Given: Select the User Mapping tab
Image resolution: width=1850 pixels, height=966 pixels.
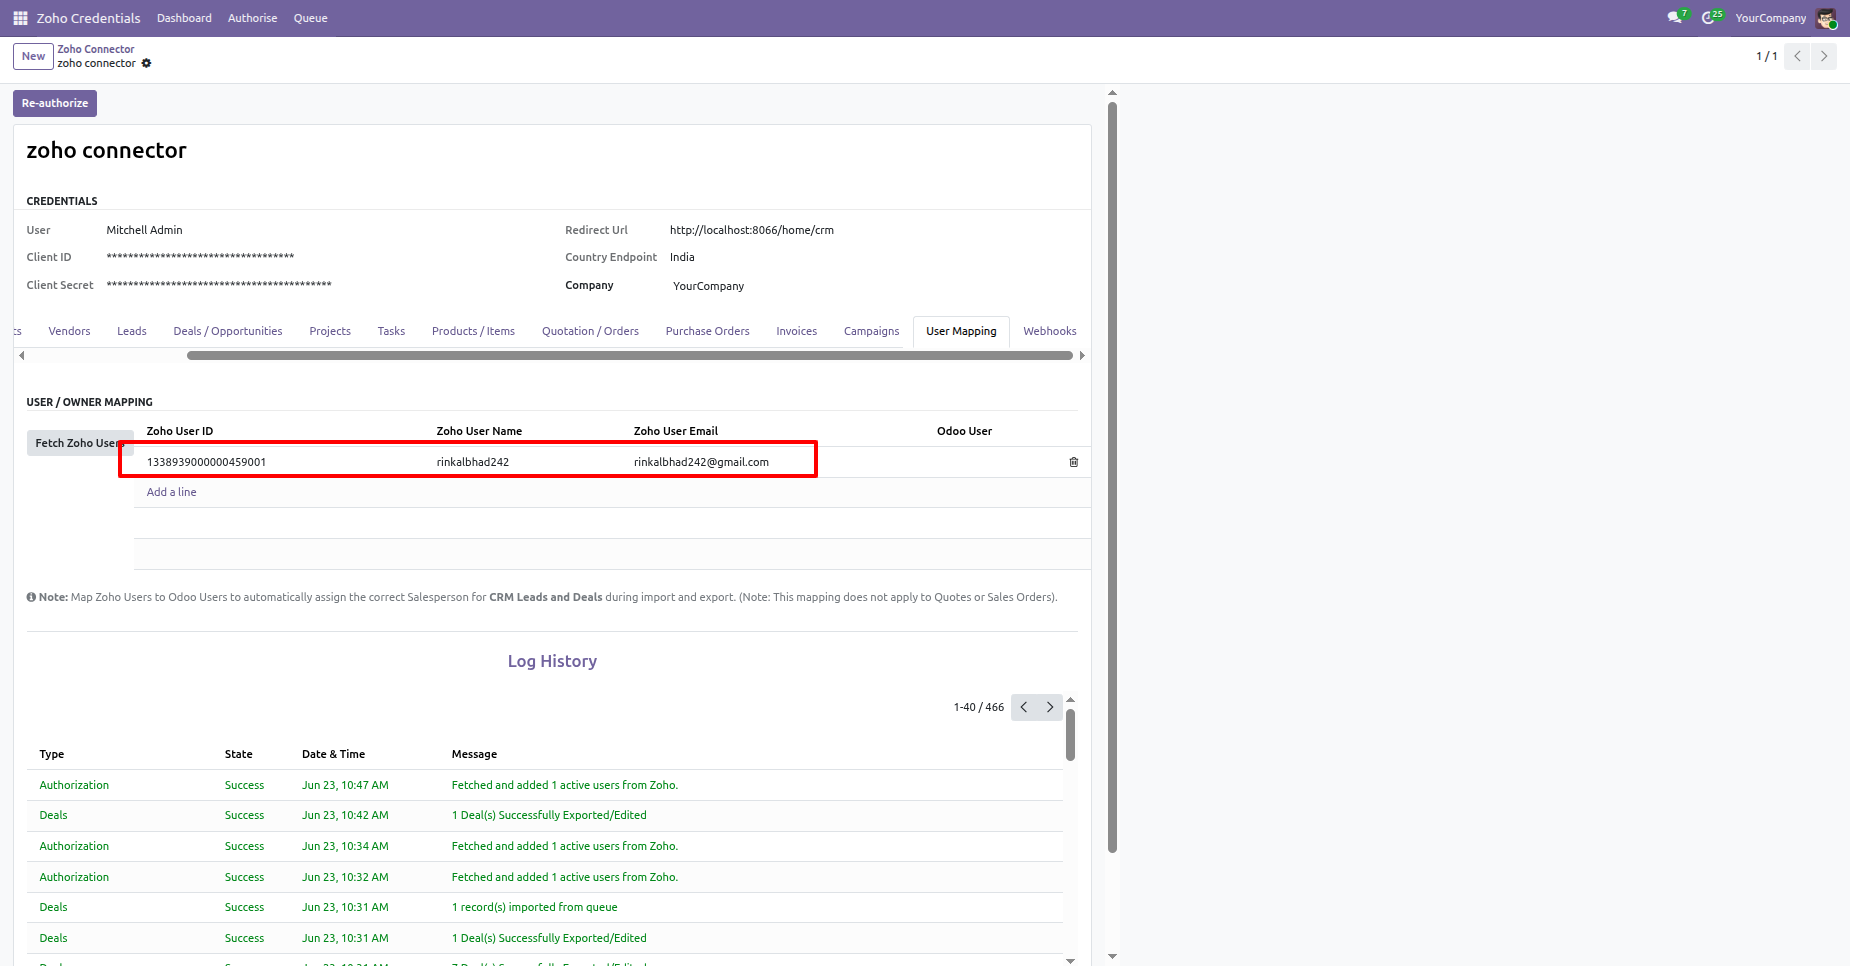Looking at the screenshot, I should coord(961,331).
